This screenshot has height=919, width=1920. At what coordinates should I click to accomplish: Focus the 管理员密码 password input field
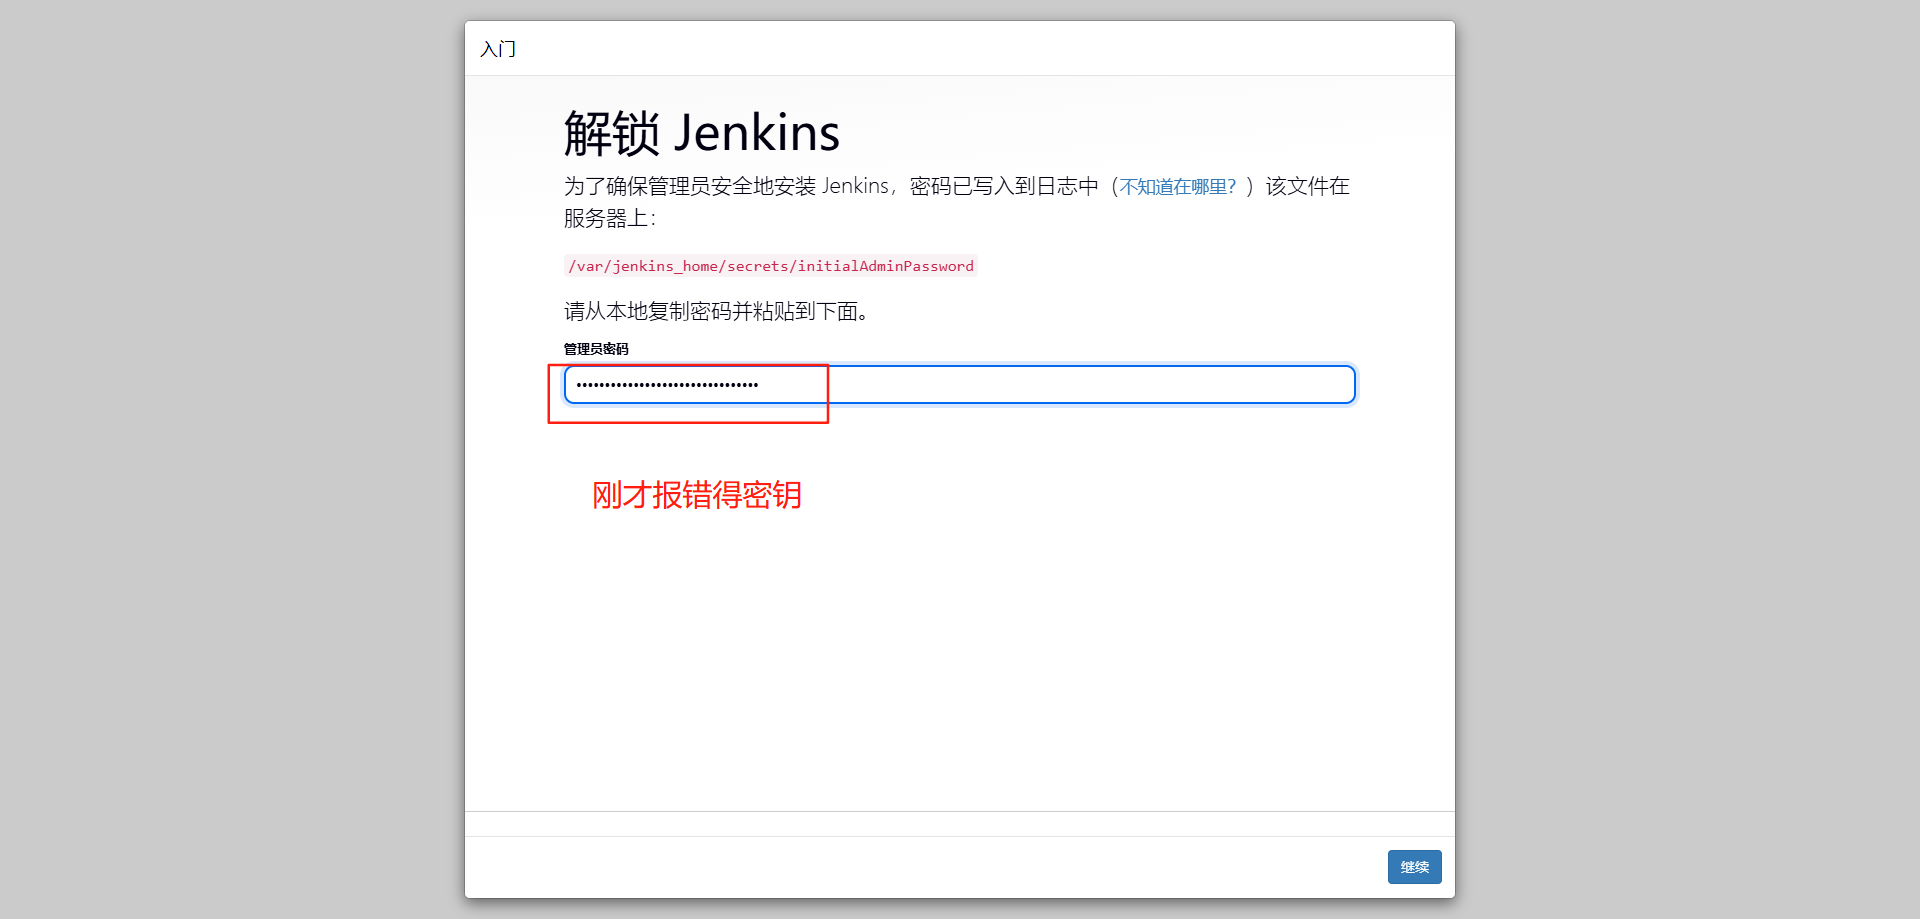[959, 385]
